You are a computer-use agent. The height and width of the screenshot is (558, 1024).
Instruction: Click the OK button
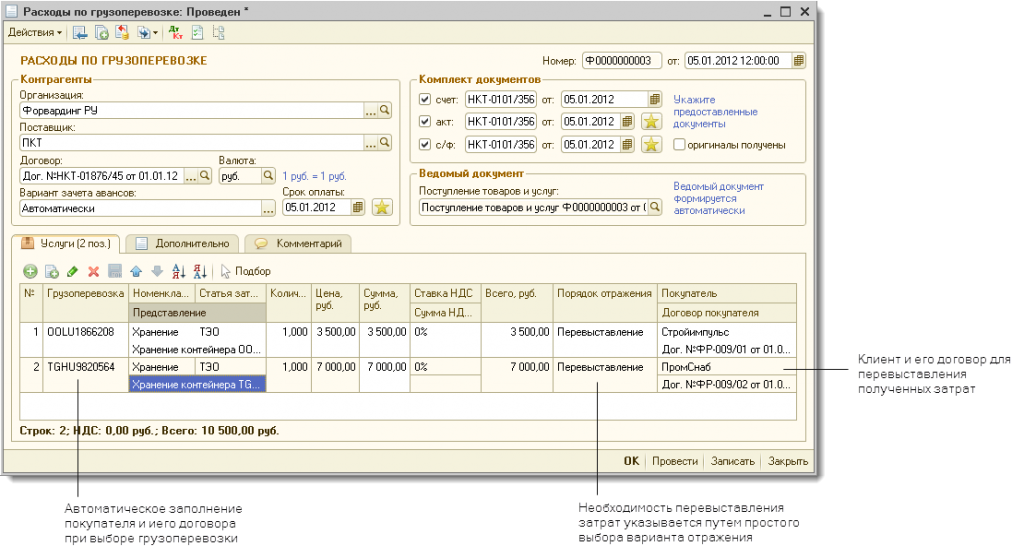click(631, 461)
